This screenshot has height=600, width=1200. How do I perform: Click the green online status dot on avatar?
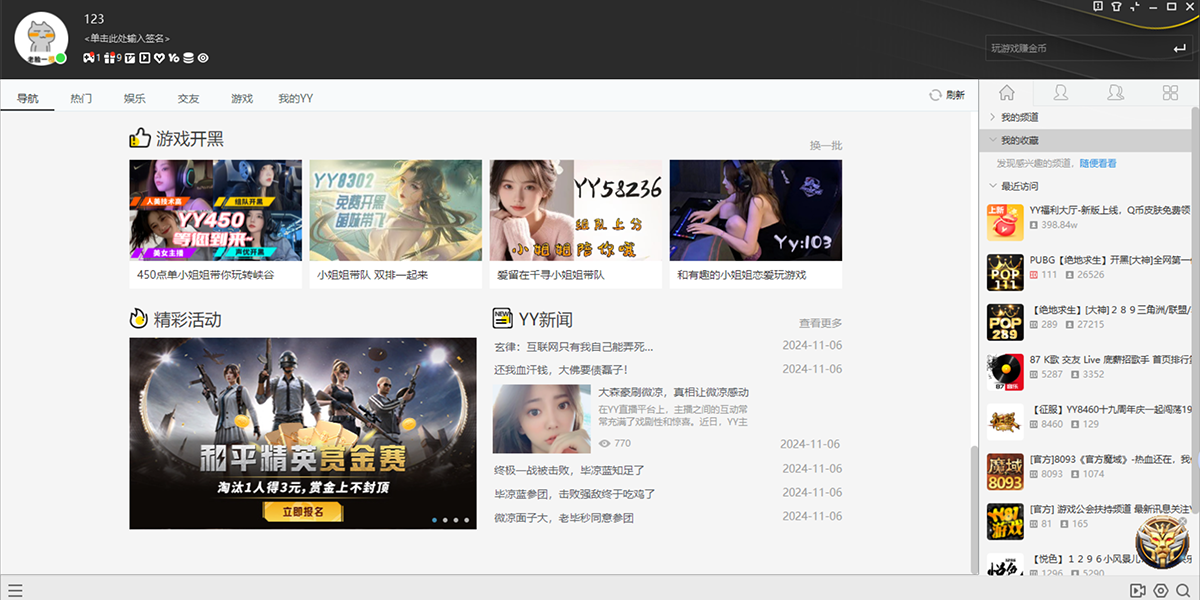coord(59,58)
